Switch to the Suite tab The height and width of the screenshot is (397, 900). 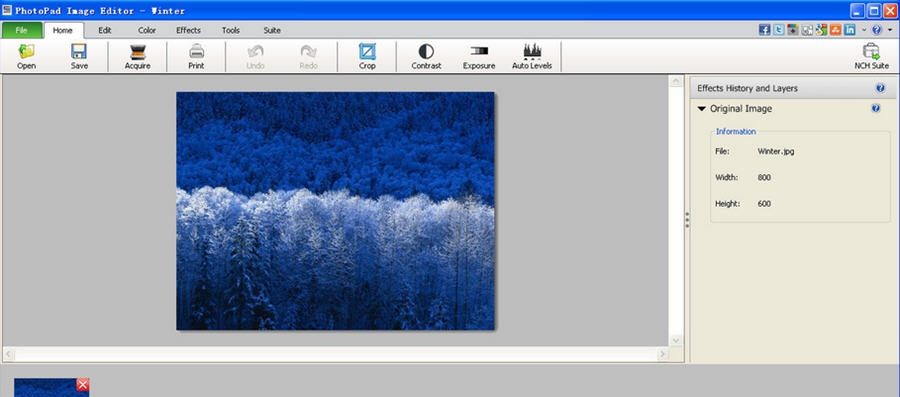[x=272, y=30]
